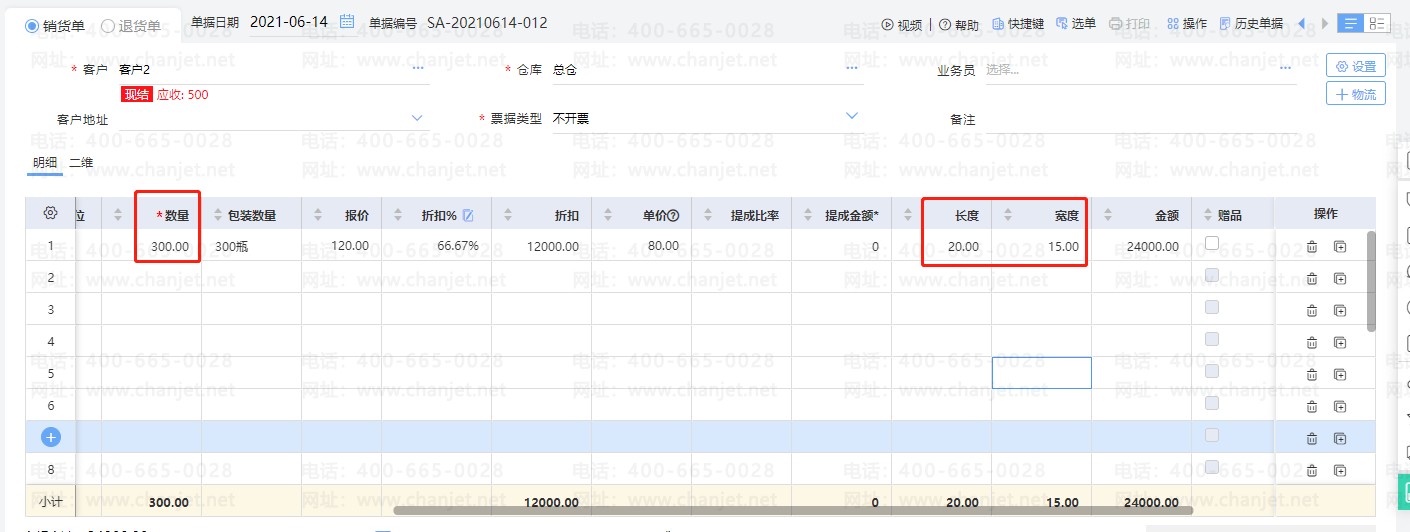1410x532 pixels.
Task: Sort by the 数量 column arrows
Action: click(119, 215)
